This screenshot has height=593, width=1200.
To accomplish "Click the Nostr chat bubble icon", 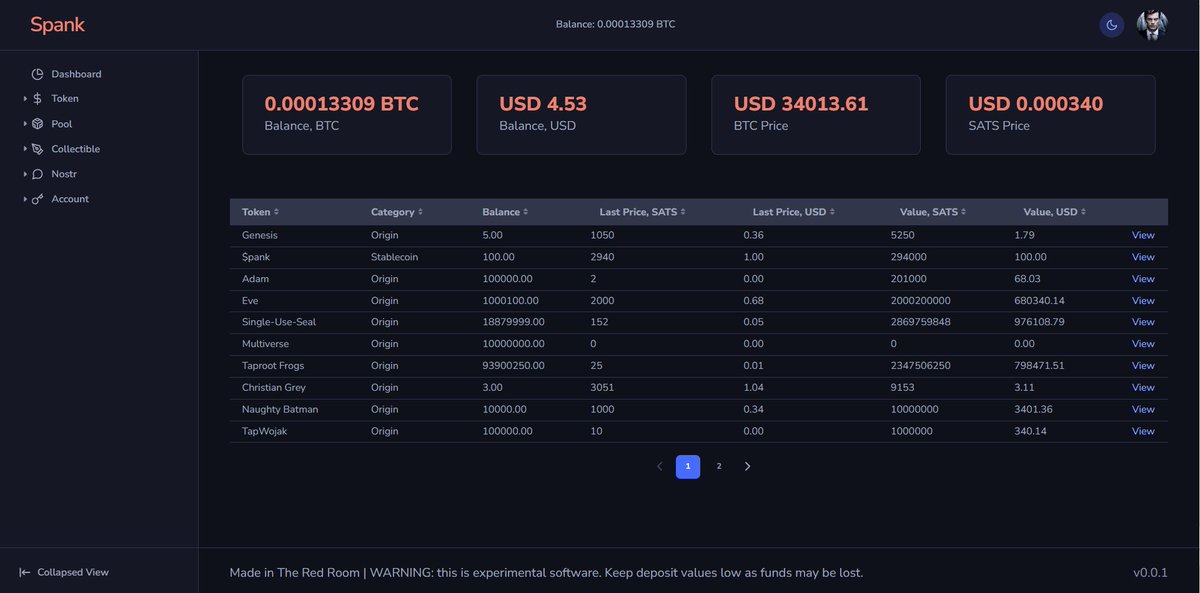I will 37,174.
